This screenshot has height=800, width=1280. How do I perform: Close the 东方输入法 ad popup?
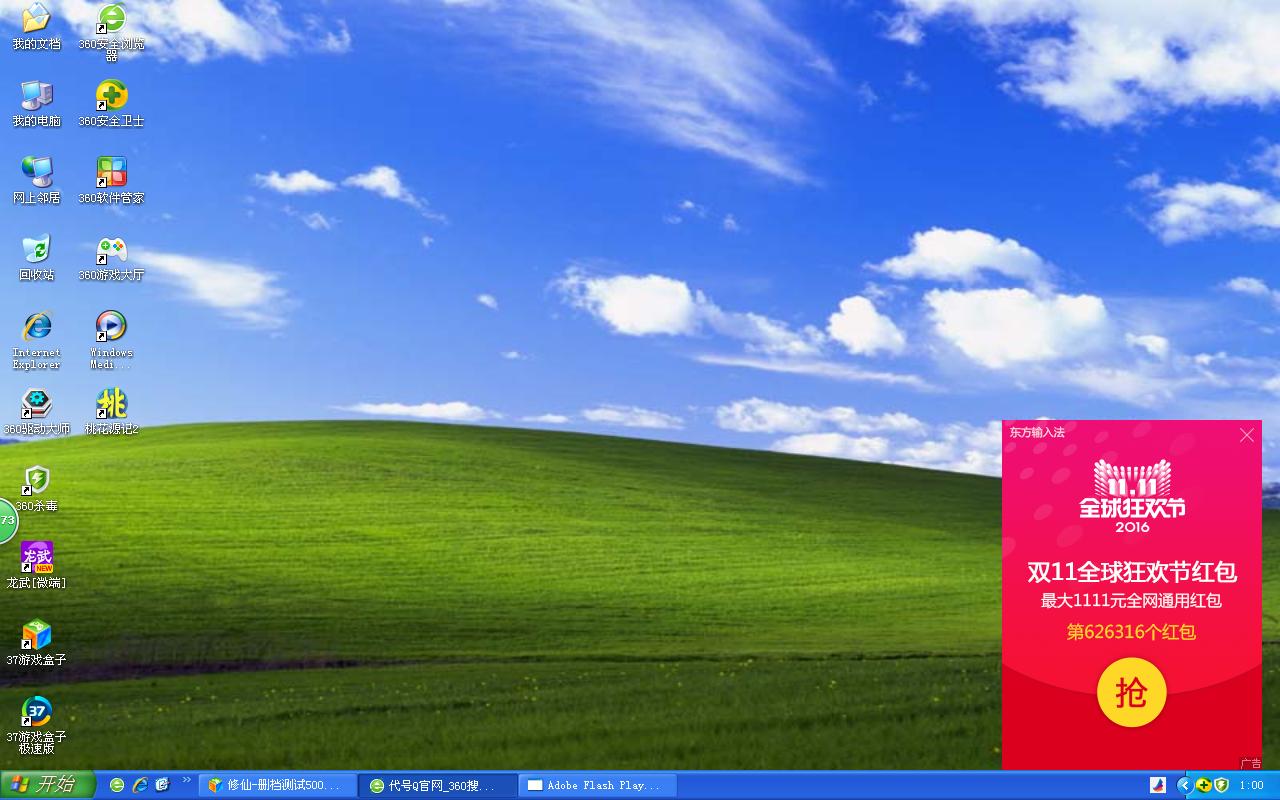(1246, 435)
